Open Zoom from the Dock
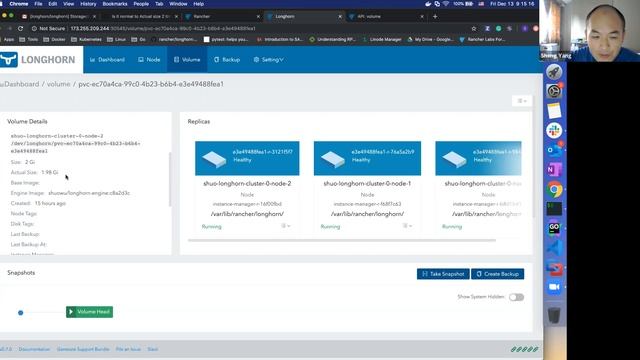Viewport: 640px width, 360px height. pyautogui.click(x=554, y=287)
